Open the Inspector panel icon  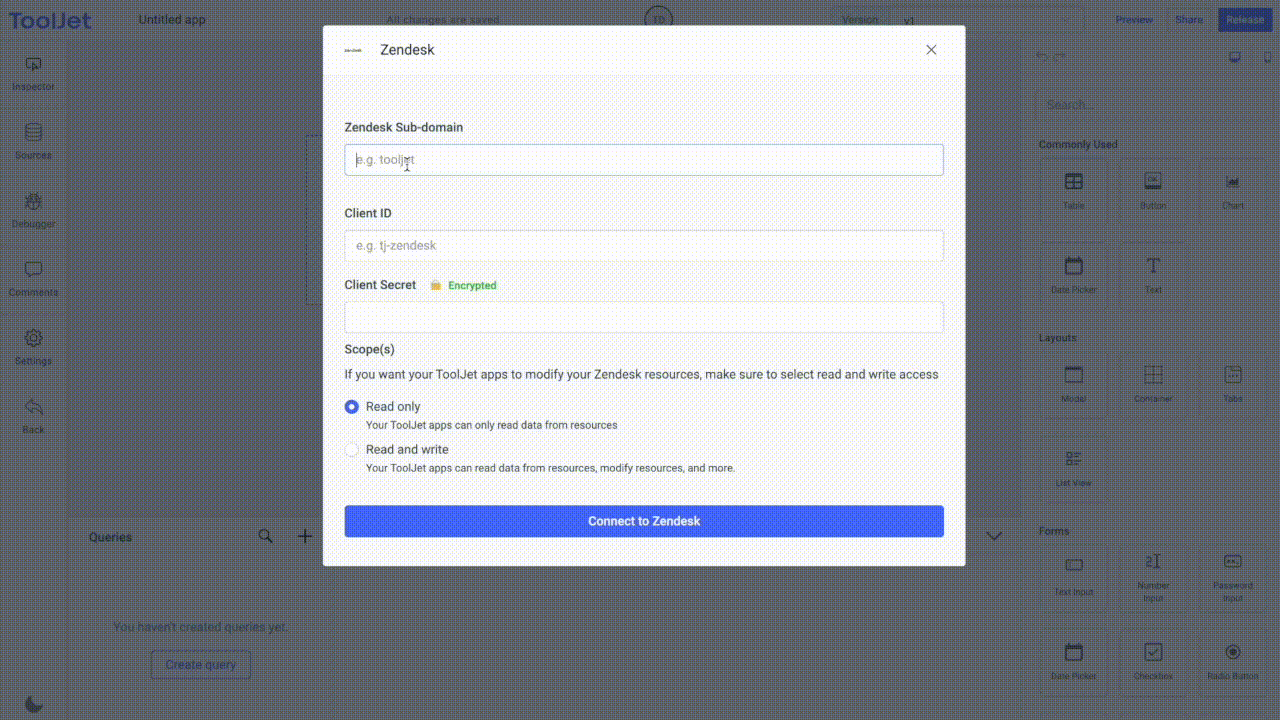point(33,65)
